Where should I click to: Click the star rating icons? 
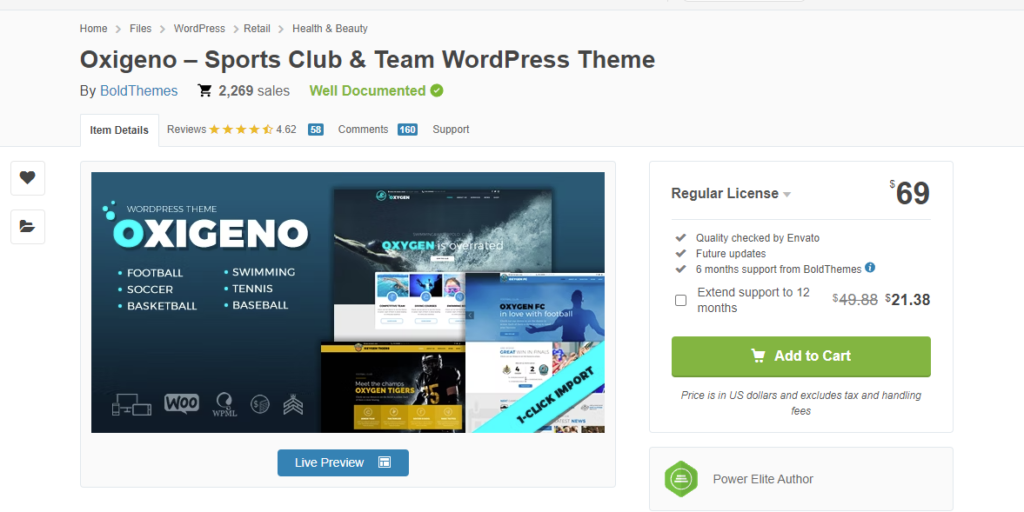[241, 130]
